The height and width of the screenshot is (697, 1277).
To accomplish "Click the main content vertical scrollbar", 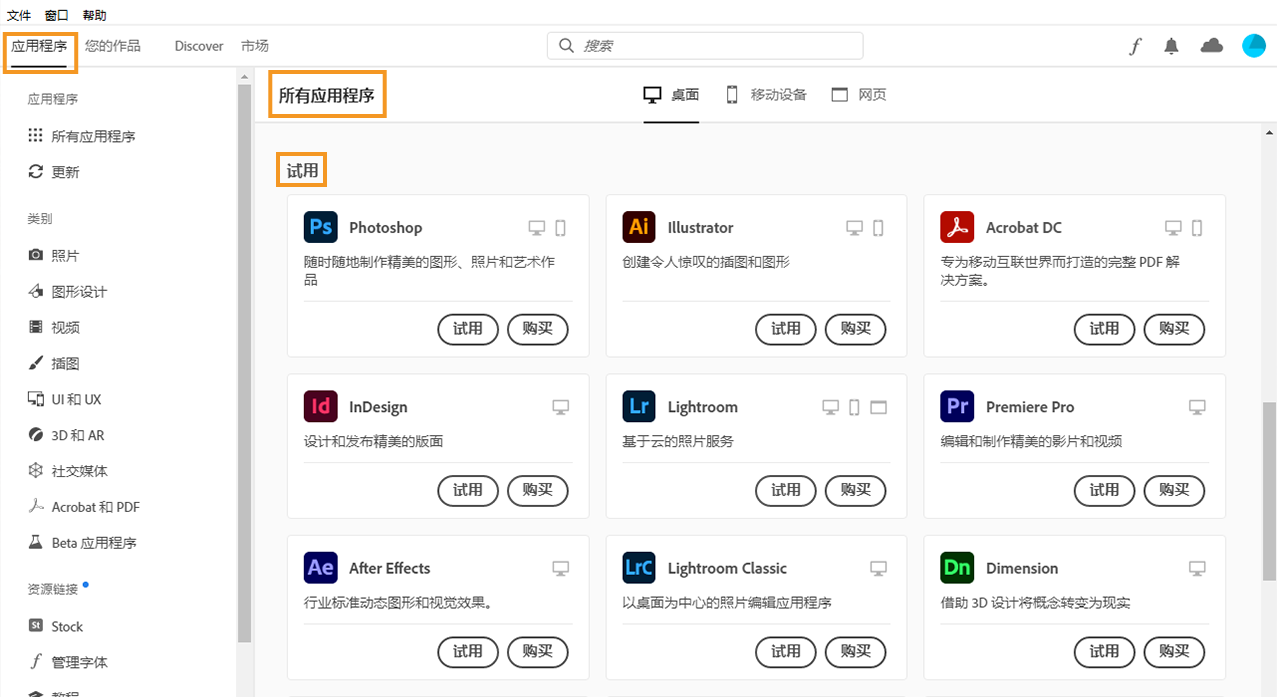I will pyautogui.click(x=1269, y=491).
